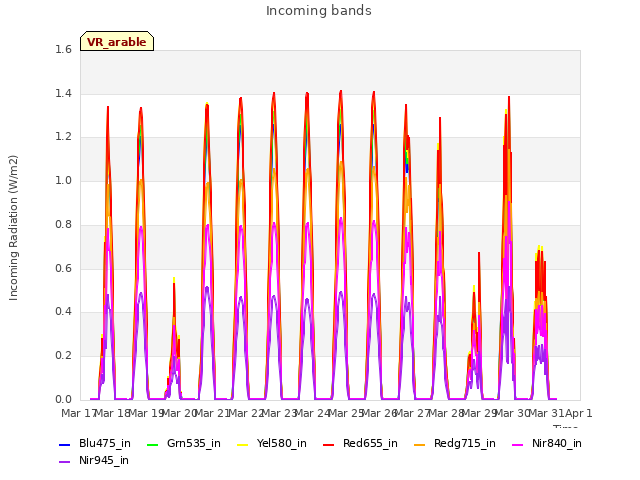Click the Grn535_in legend label
This screenshot has height=480, width=640.
tap(194, 443)
